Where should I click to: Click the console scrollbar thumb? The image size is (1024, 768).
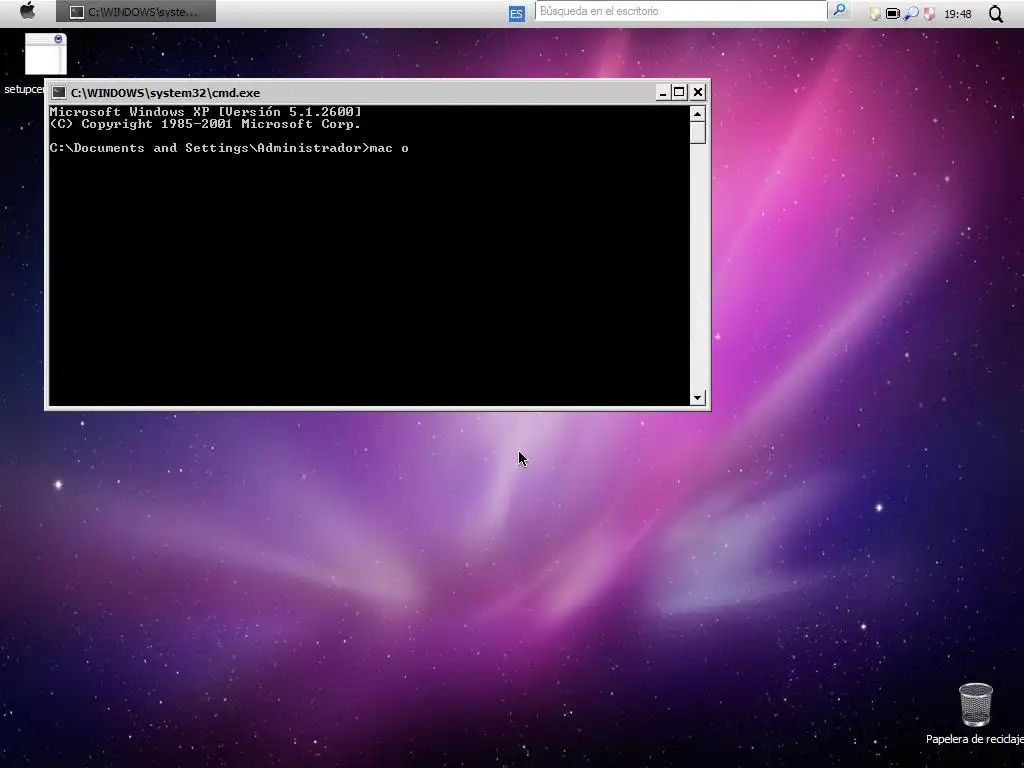point(697,133)
